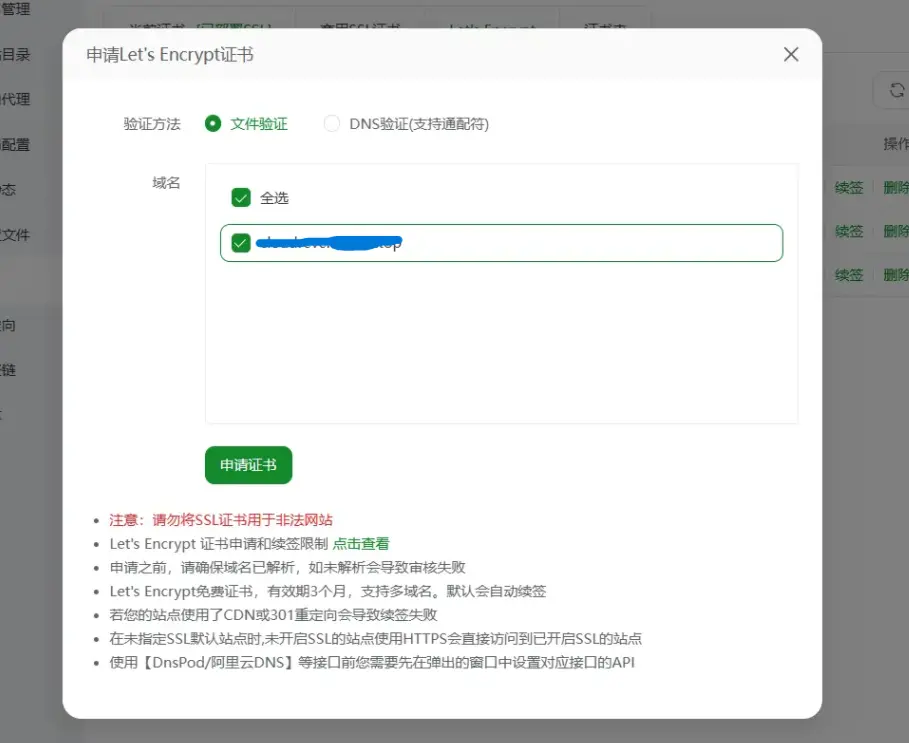Uncheck the redacted domain checkbox
This screenshot has width=909, height=743.
tap(241, 243)
